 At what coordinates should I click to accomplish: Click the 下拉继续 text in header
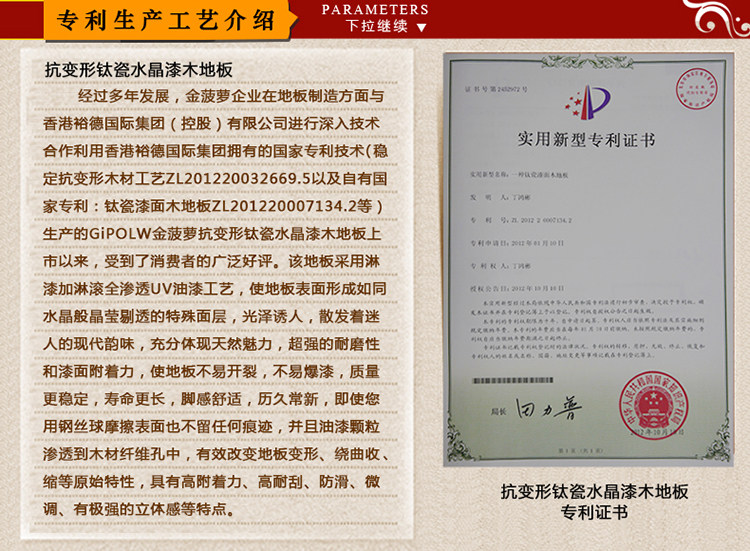(x=377, y=26)
